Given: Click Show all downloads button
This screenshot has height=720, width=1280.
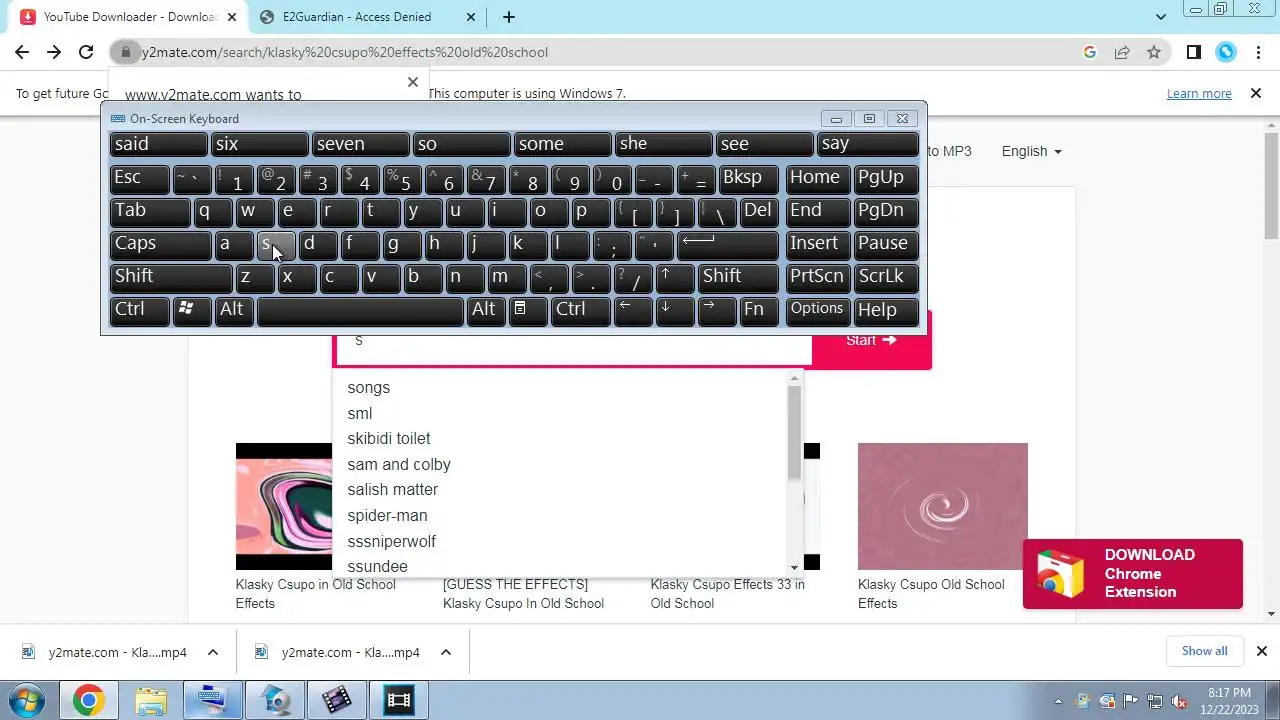Looking at the screenshot, I should (x=1204, y=651).
